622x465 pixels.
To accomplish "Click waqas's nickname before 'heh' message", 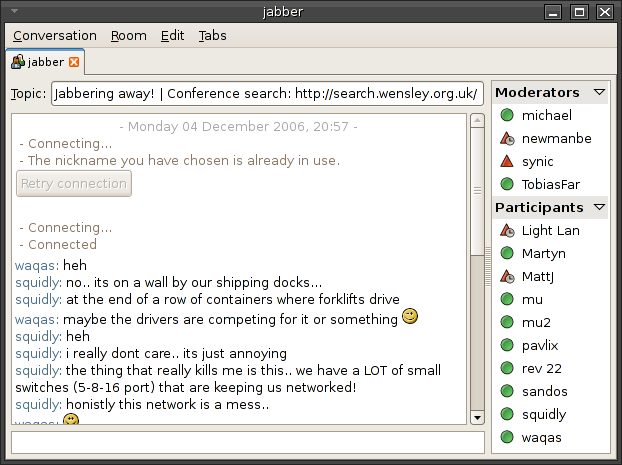I will [37, 265].
